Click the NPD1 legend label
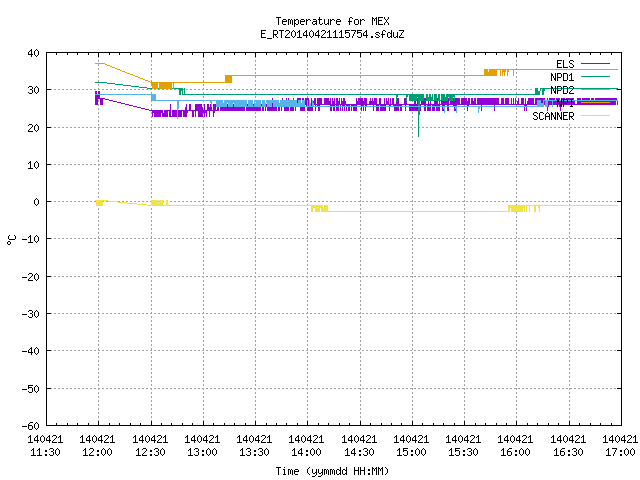Viewport: 640px width, 480px height. click(562, 77)
